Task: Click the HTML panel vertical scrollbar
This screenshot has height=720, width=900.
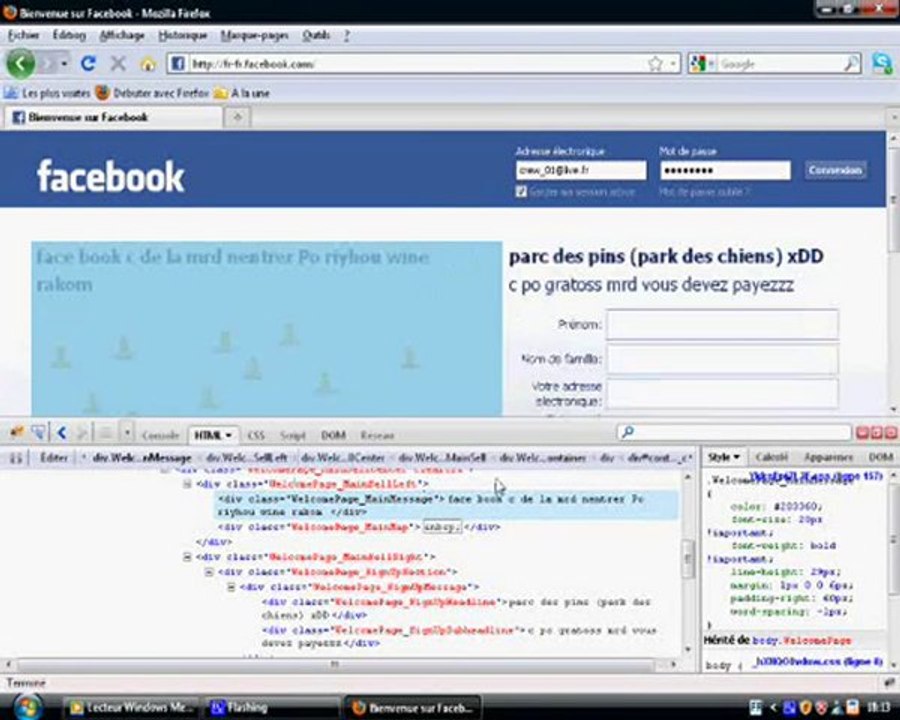Action: click(x=688, y=560)
